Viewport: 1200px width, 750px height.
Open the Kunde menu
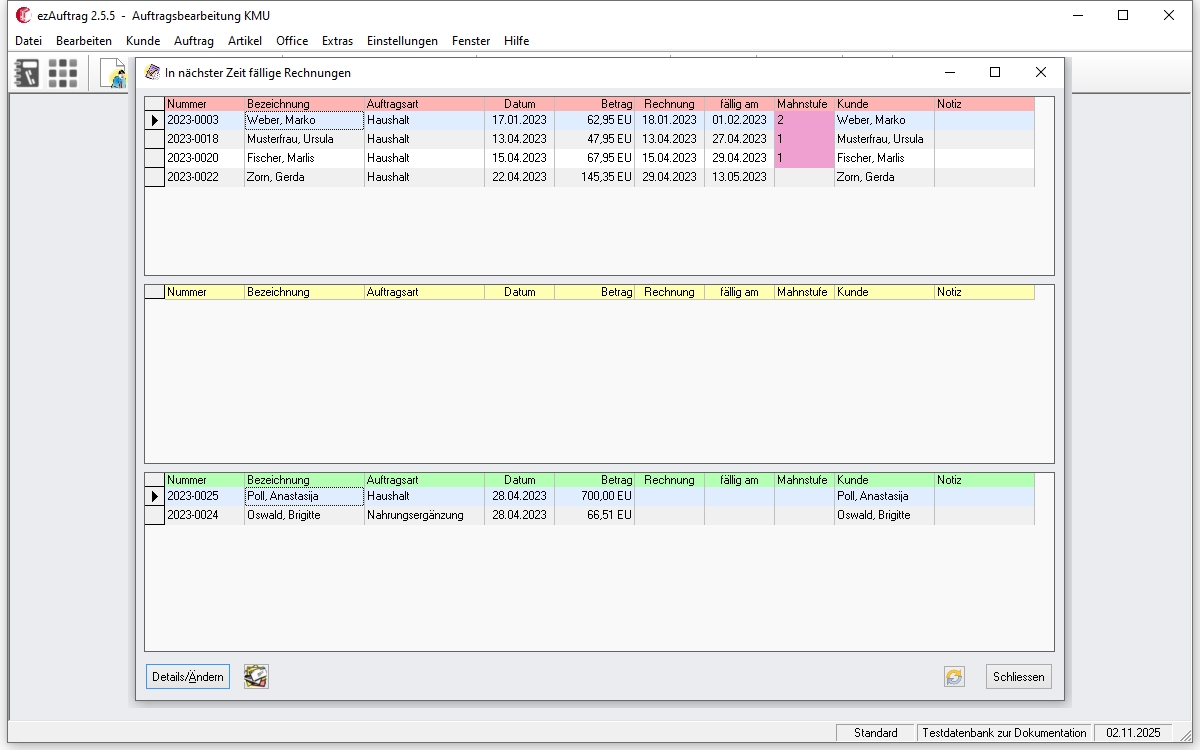143,41
